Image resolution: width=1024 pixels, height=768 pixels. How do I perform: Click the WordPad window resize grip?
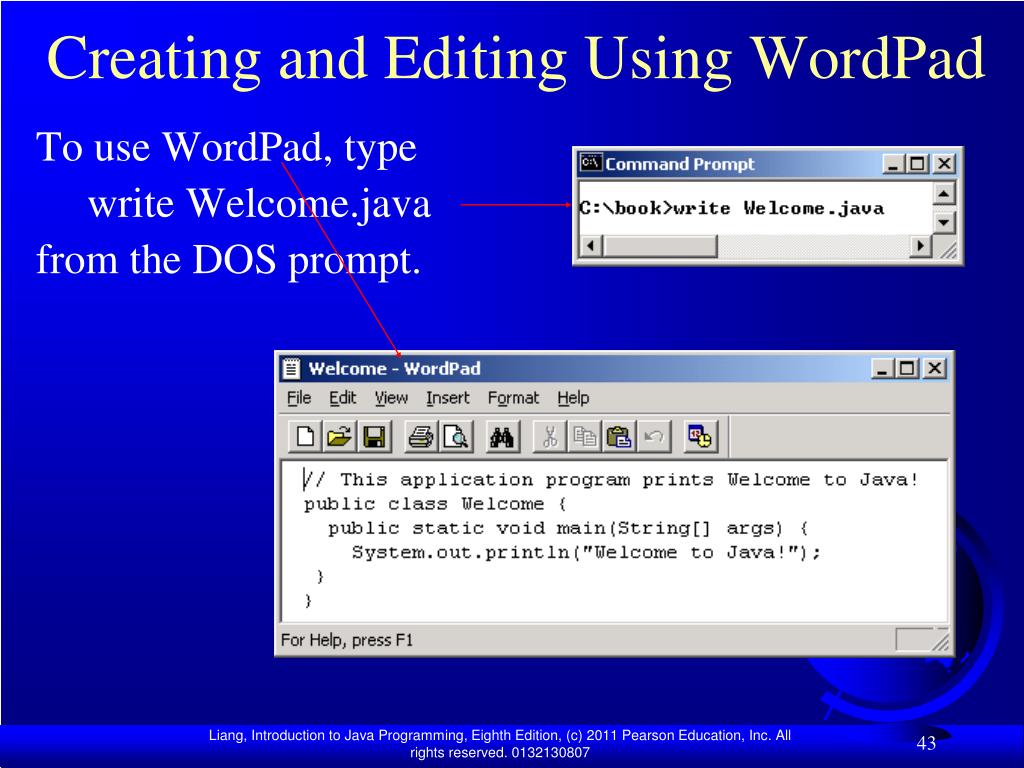point(940,641)
